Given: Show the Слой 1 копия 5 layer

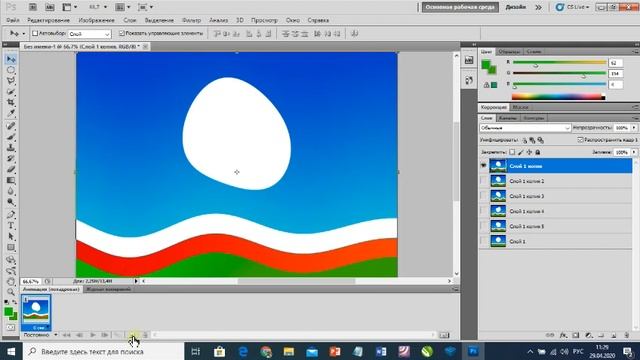Looking at the screenshot, I should (x=484, y=226).
